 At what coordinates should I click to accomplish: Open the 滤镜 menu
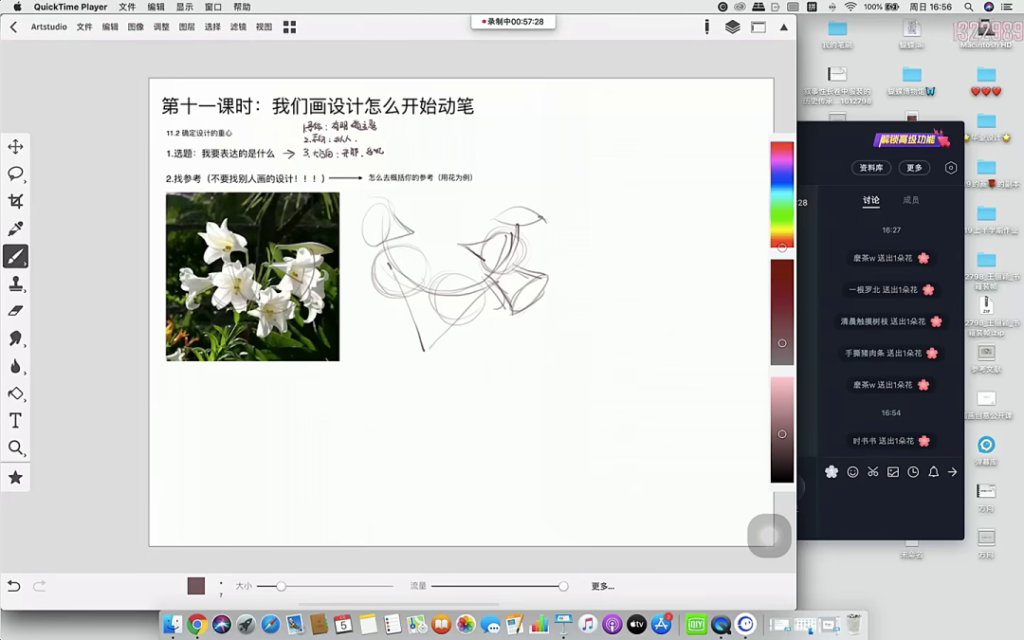tap(238, 27)
